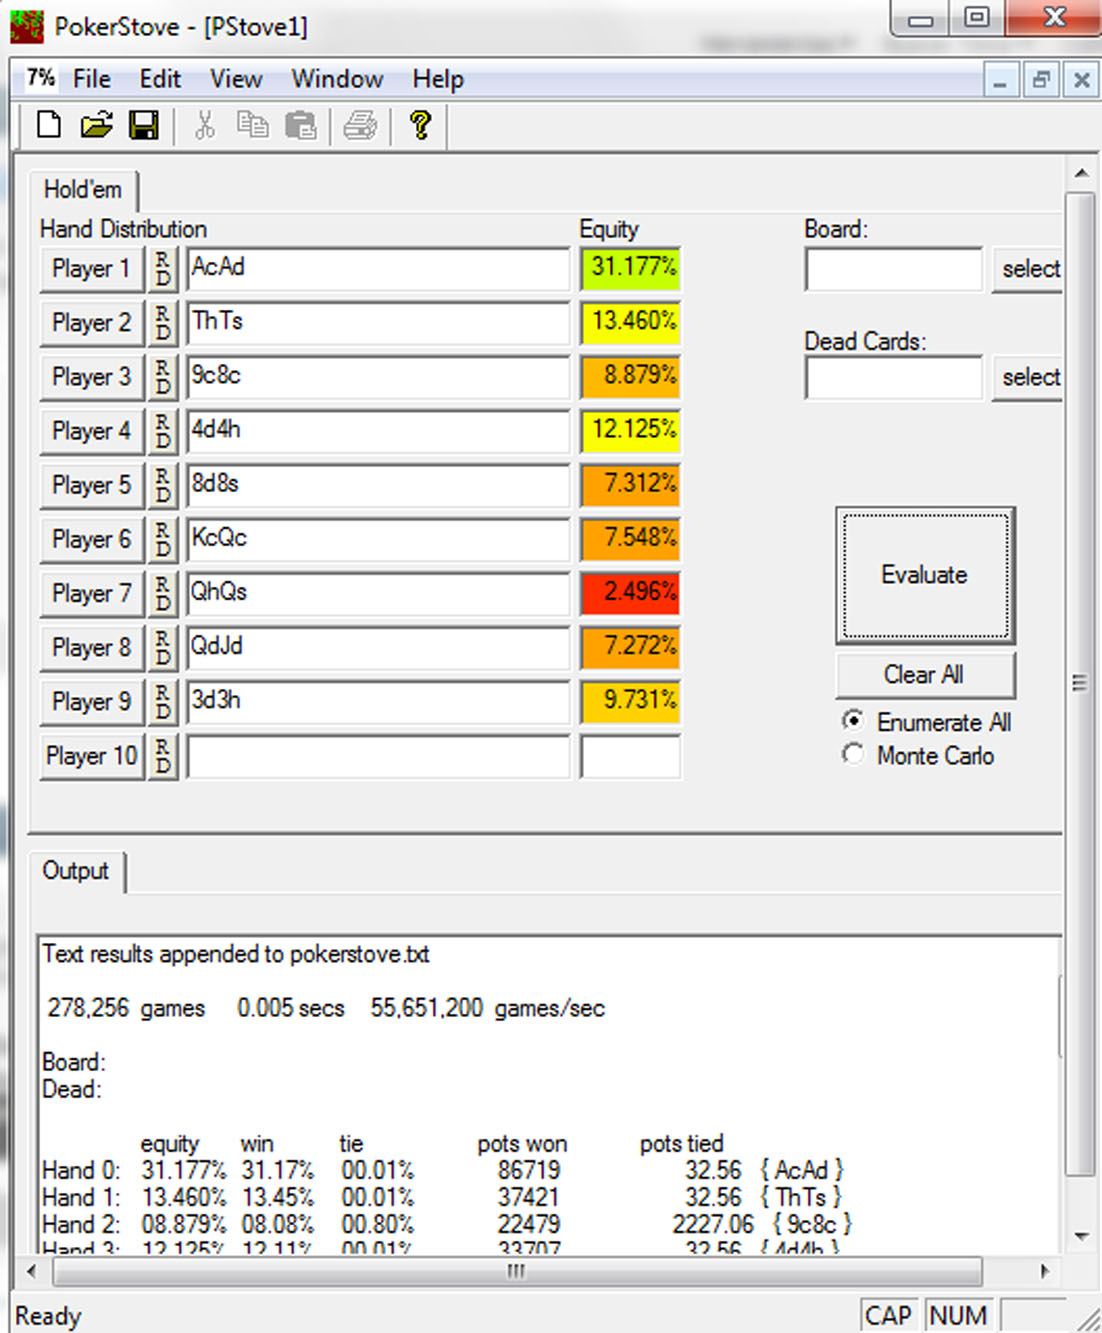Click the 278,256 games text in output
1102x1333 pixels.
point(125,1008)
